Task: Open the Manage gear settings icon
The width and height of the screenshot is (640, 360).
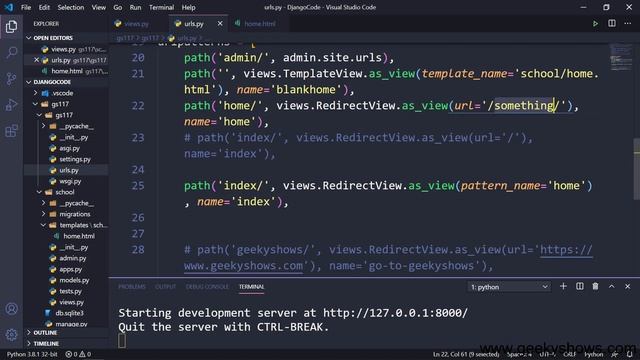Action: click(x=11, y=335)
